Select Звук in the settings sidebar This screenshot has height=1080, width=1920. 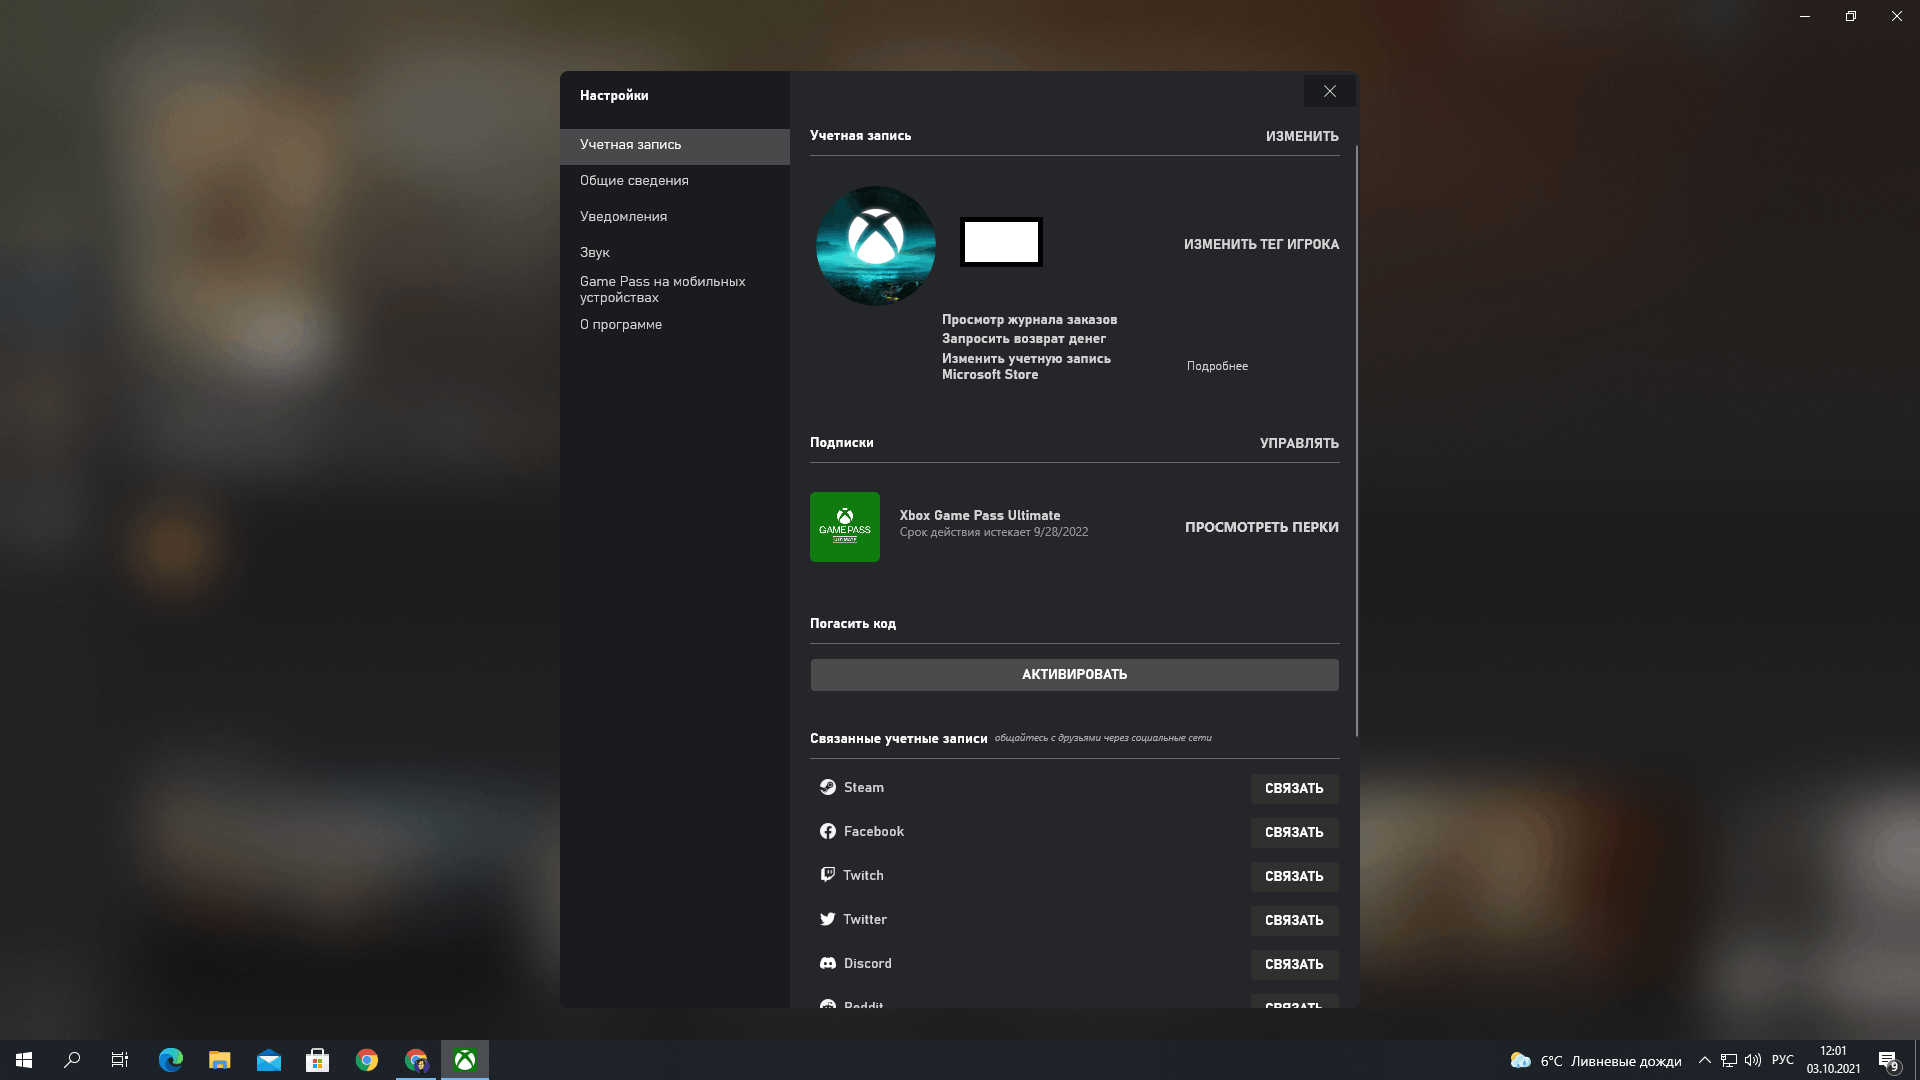(594, 252)
